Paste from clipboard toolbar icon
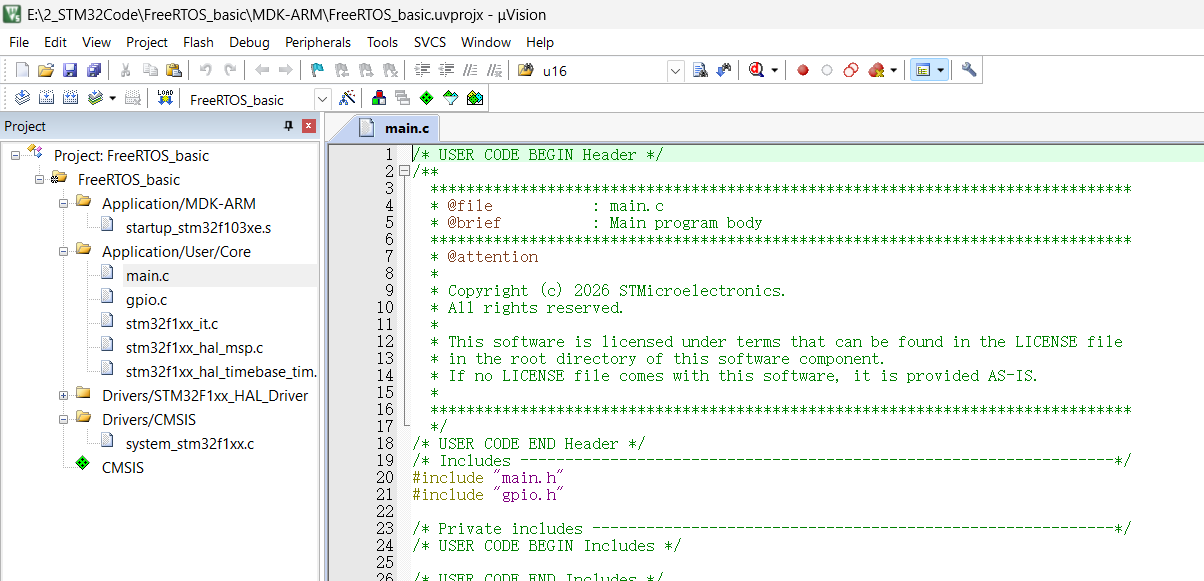1204x581 pixels. pos(174,70)
